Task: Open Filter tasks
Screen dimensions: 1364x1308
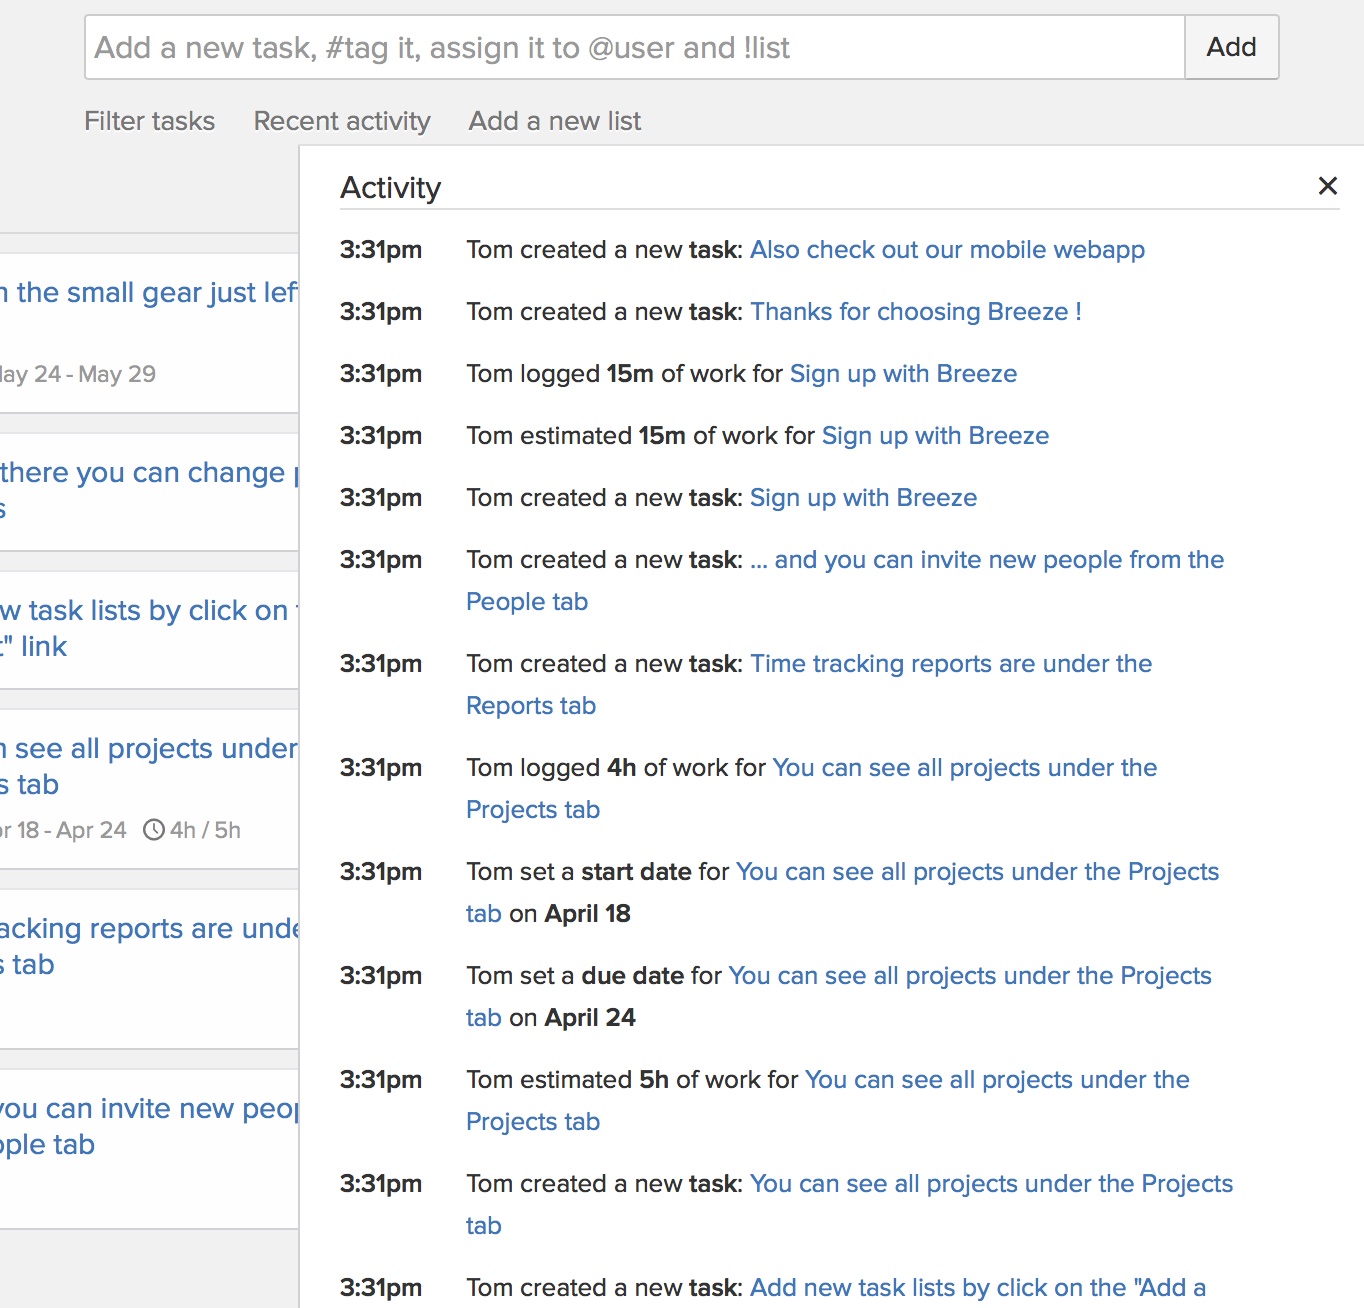Action: [x=149, y=121]
